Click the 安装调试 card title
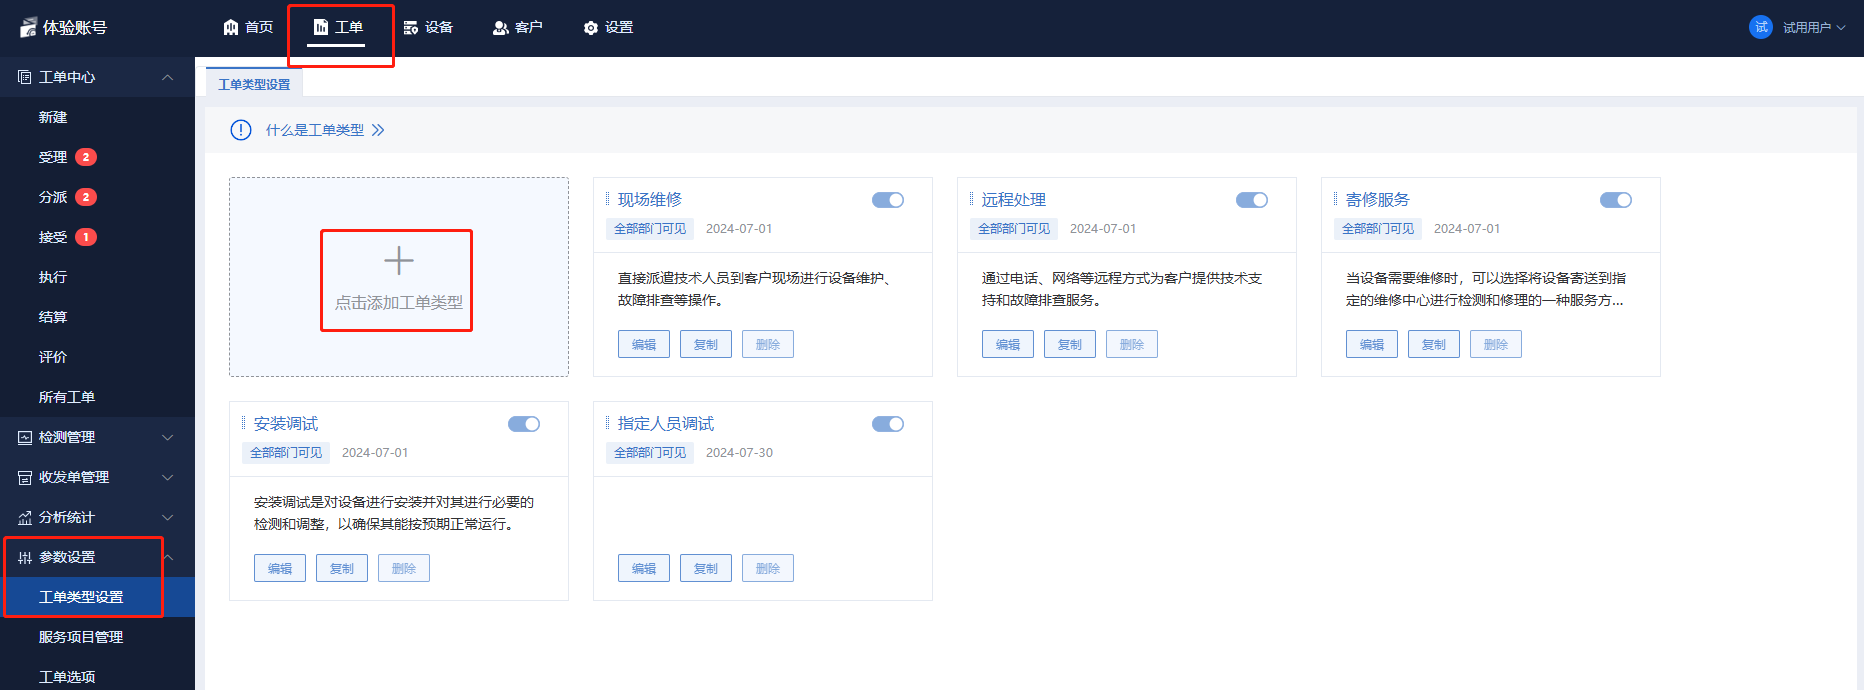The image size is (1864, 690). [x=286, y=424]
